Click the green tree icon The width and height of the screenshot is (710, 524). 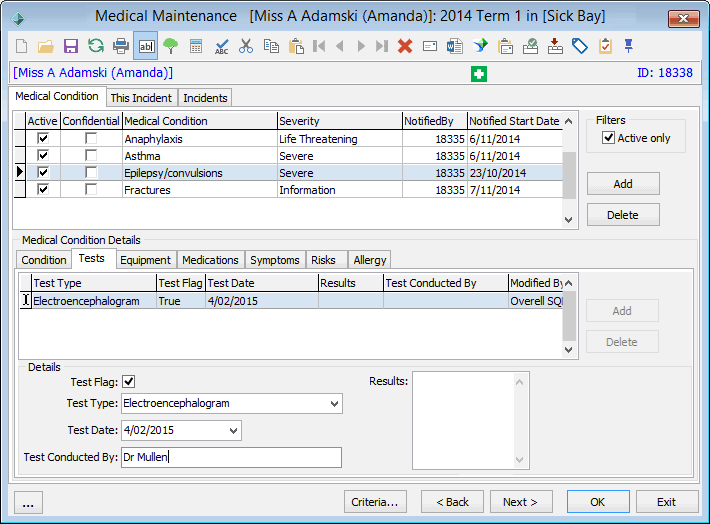pos(171,46)
